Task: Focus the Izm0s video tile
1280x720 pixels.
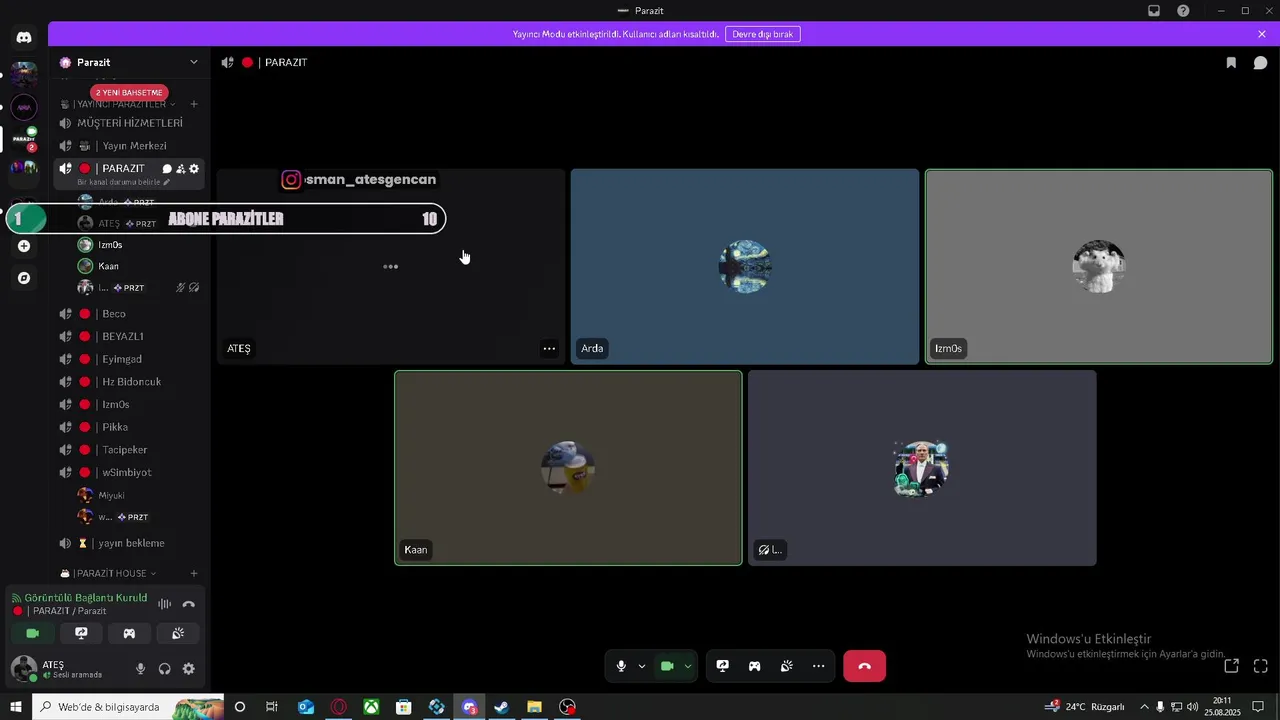Action: coord(1098,266)
